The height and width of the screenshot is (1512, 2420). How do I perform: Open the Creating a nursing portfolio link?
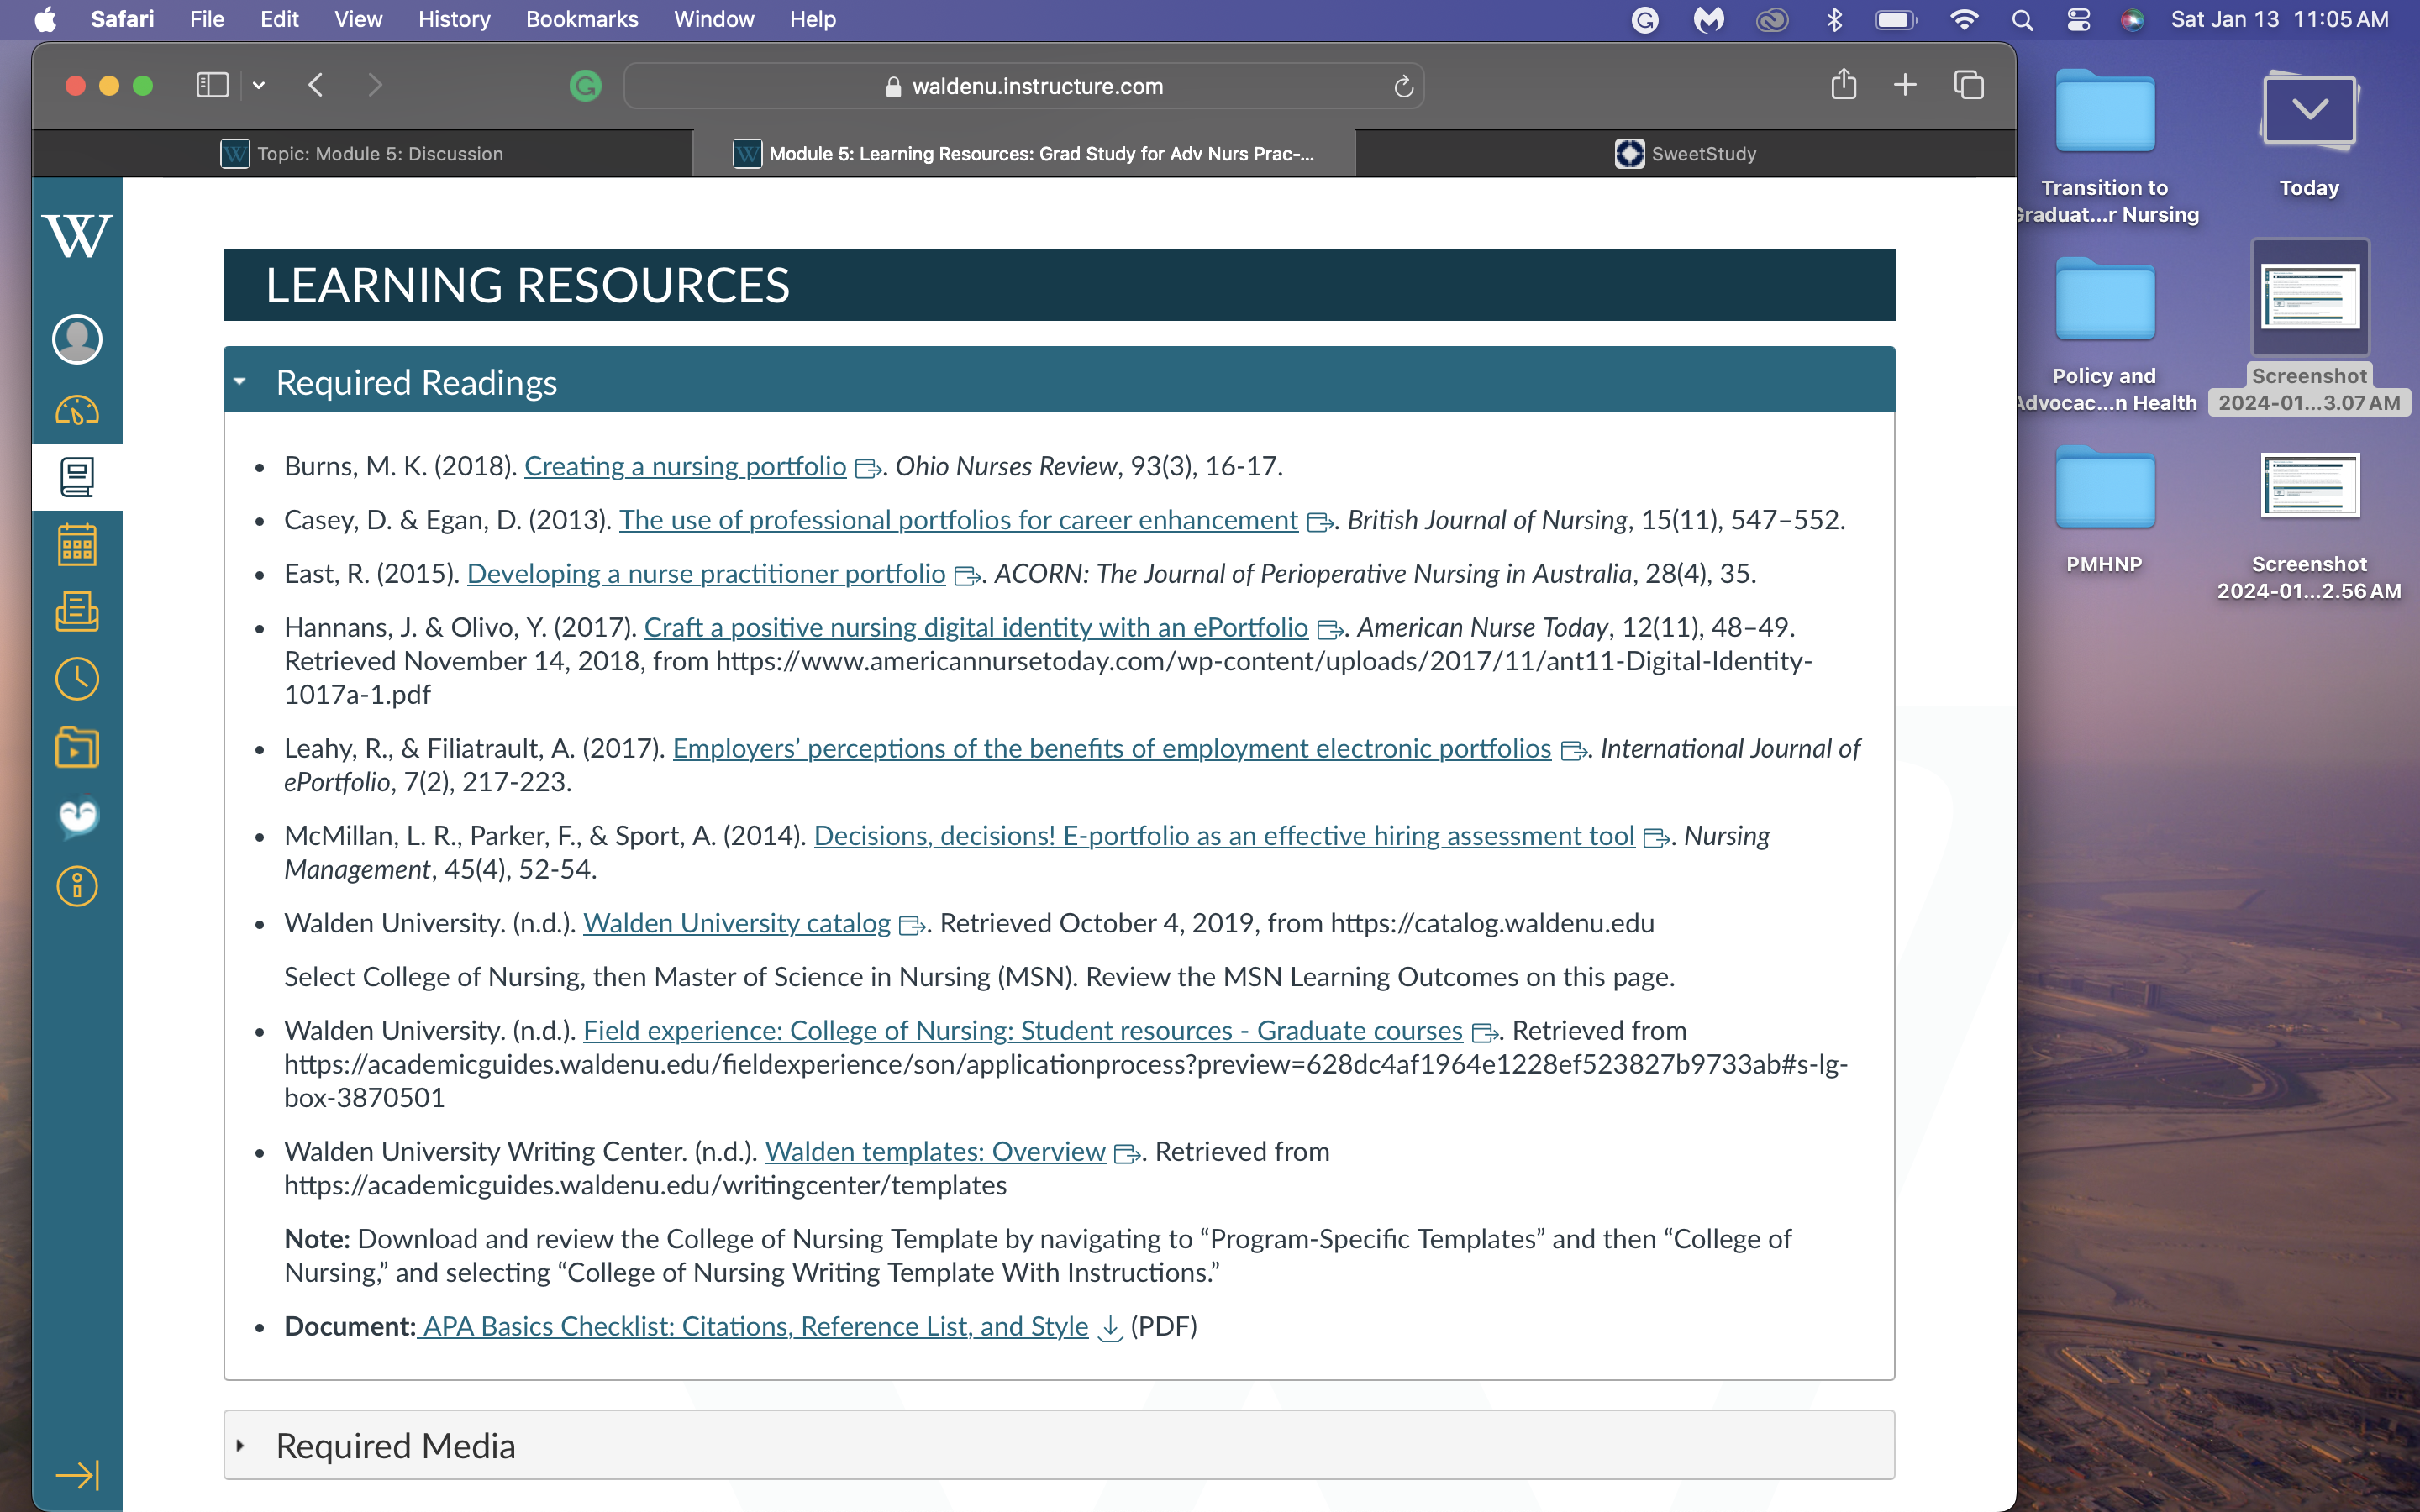(x=685, y=466)
